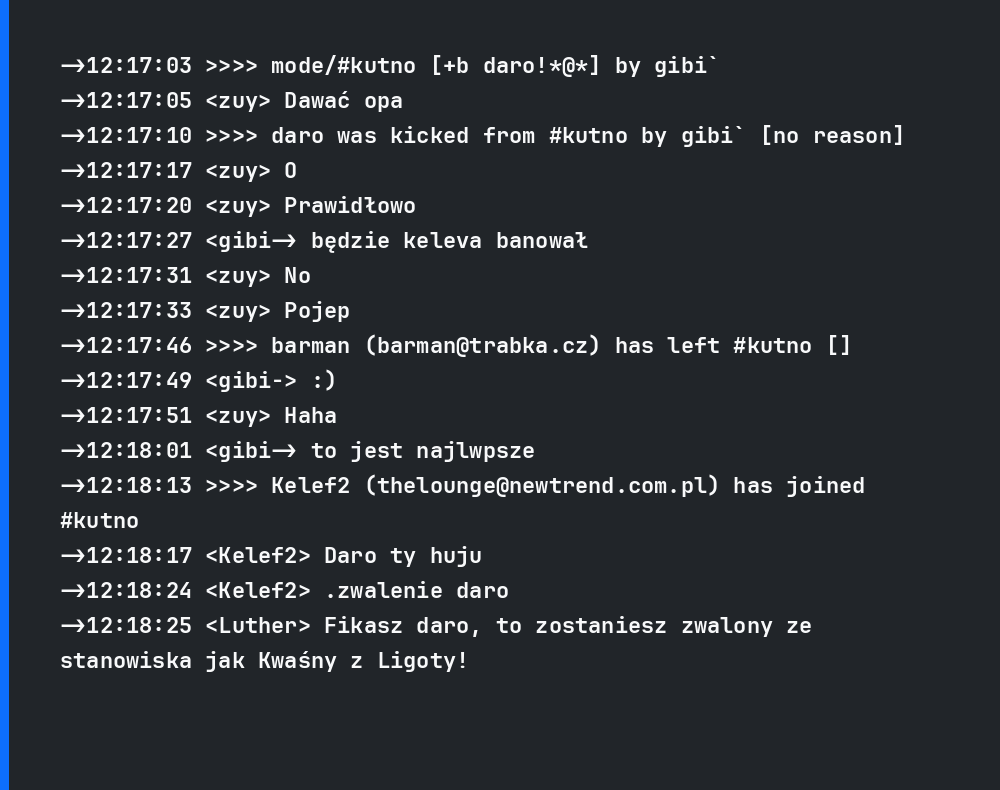Click the "Dawać opa" message
This screenshot has width=1000, height=790.
pyautogui.click(x=343, y=101)
